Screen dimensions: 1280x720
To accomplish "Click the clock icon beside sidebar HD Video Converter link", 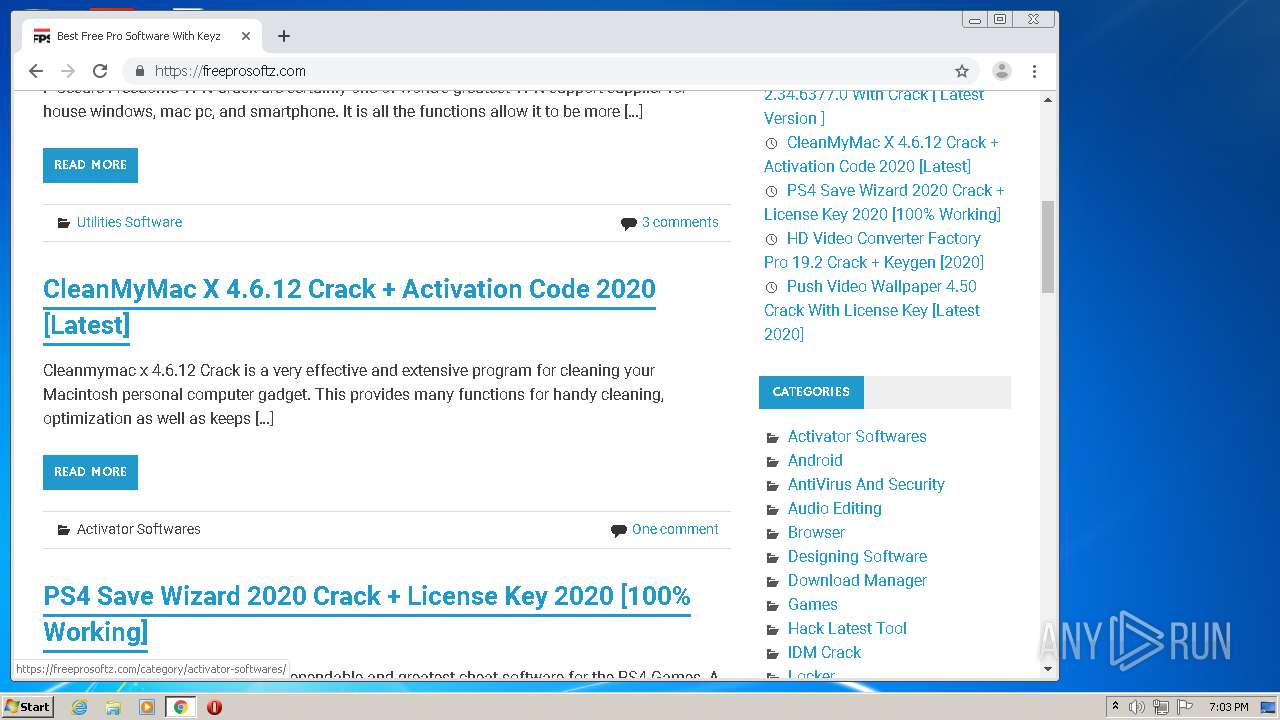I will coord(771,239).
